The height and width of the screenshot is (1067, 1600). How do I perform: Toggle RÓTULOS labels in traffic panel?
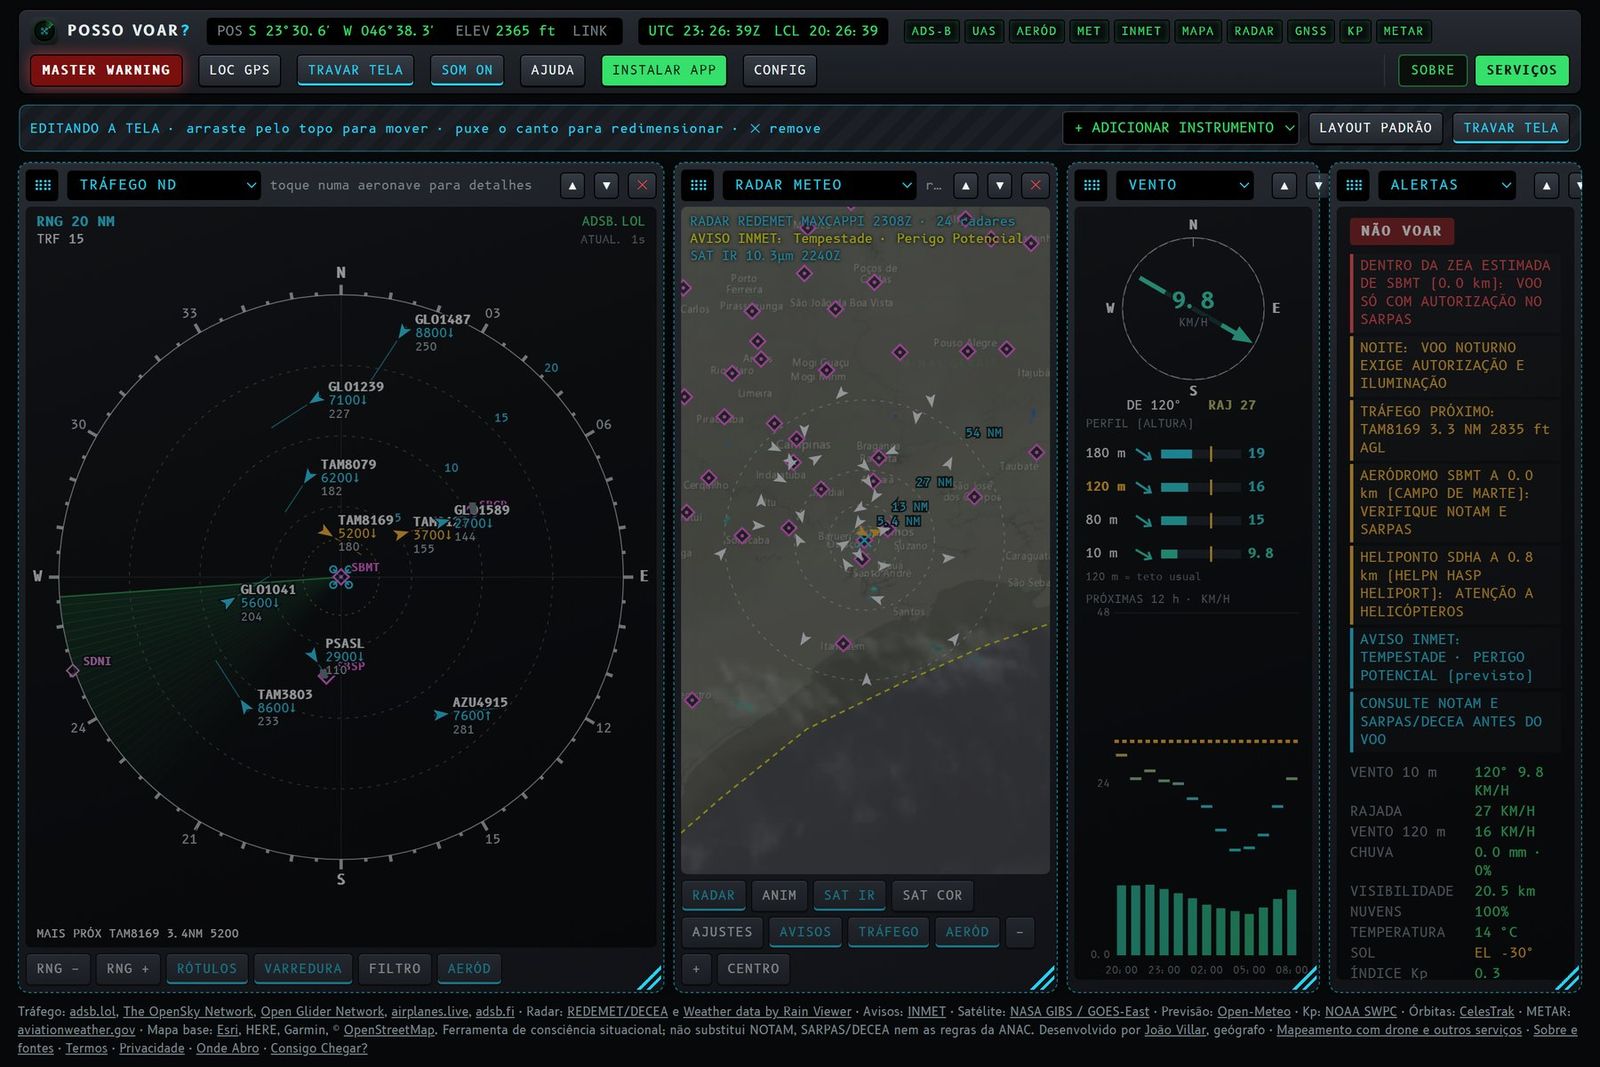click(x=207, y=969)
